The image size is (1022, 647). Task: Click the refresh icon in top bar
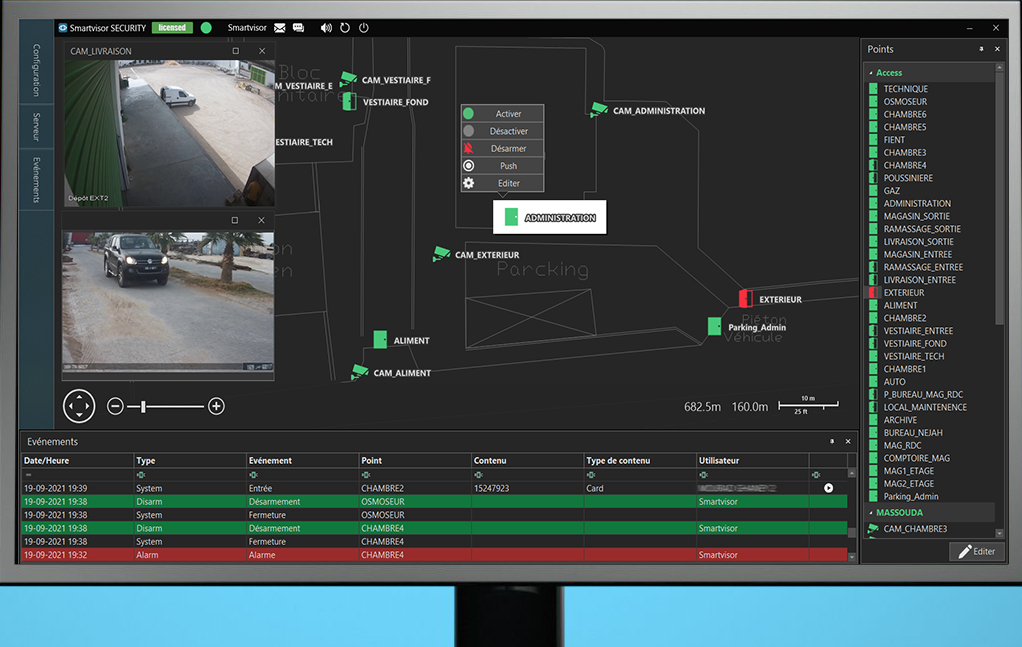345,28
